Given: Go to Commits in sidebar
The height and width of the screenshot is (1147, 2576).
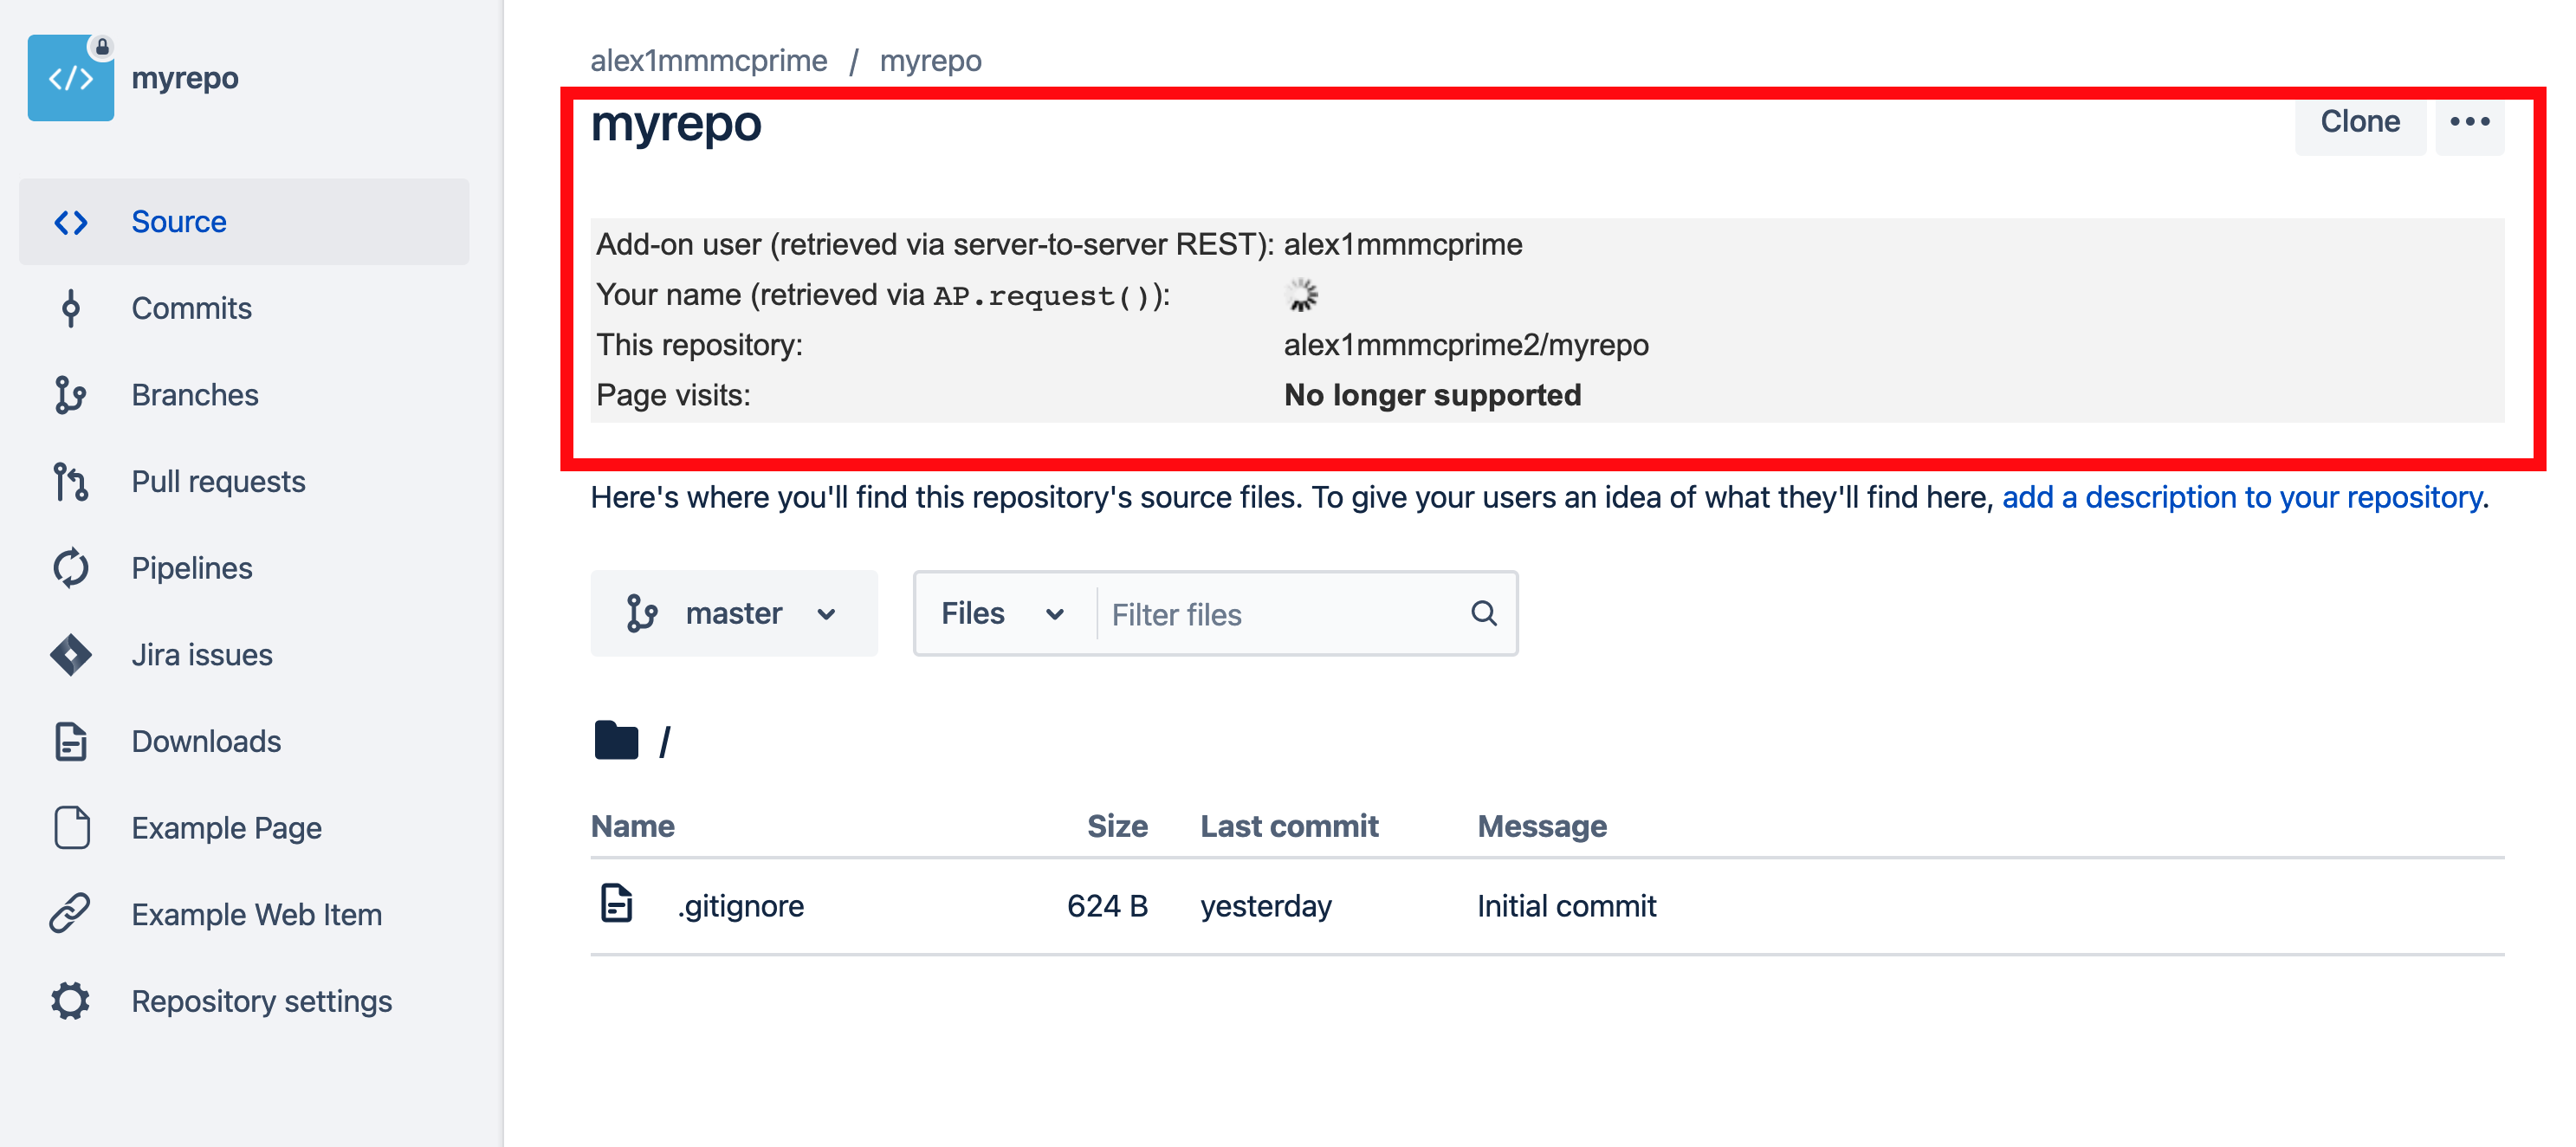Looking at the screenshot, I should coord(244,308).
